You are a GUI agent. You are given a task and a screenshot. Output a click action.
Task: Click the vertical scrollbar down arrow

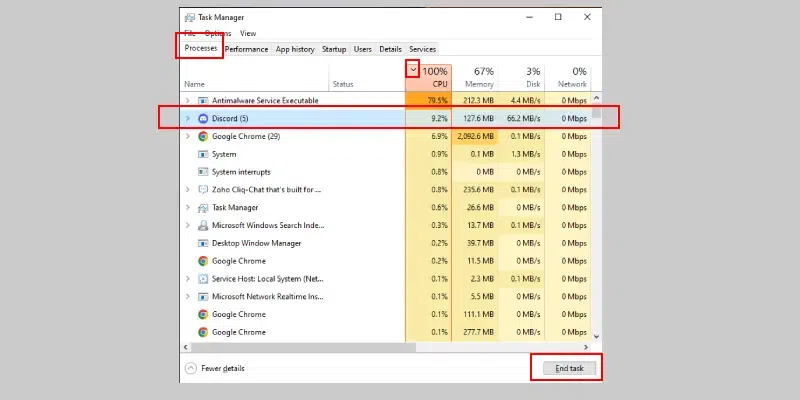point(596,336)
